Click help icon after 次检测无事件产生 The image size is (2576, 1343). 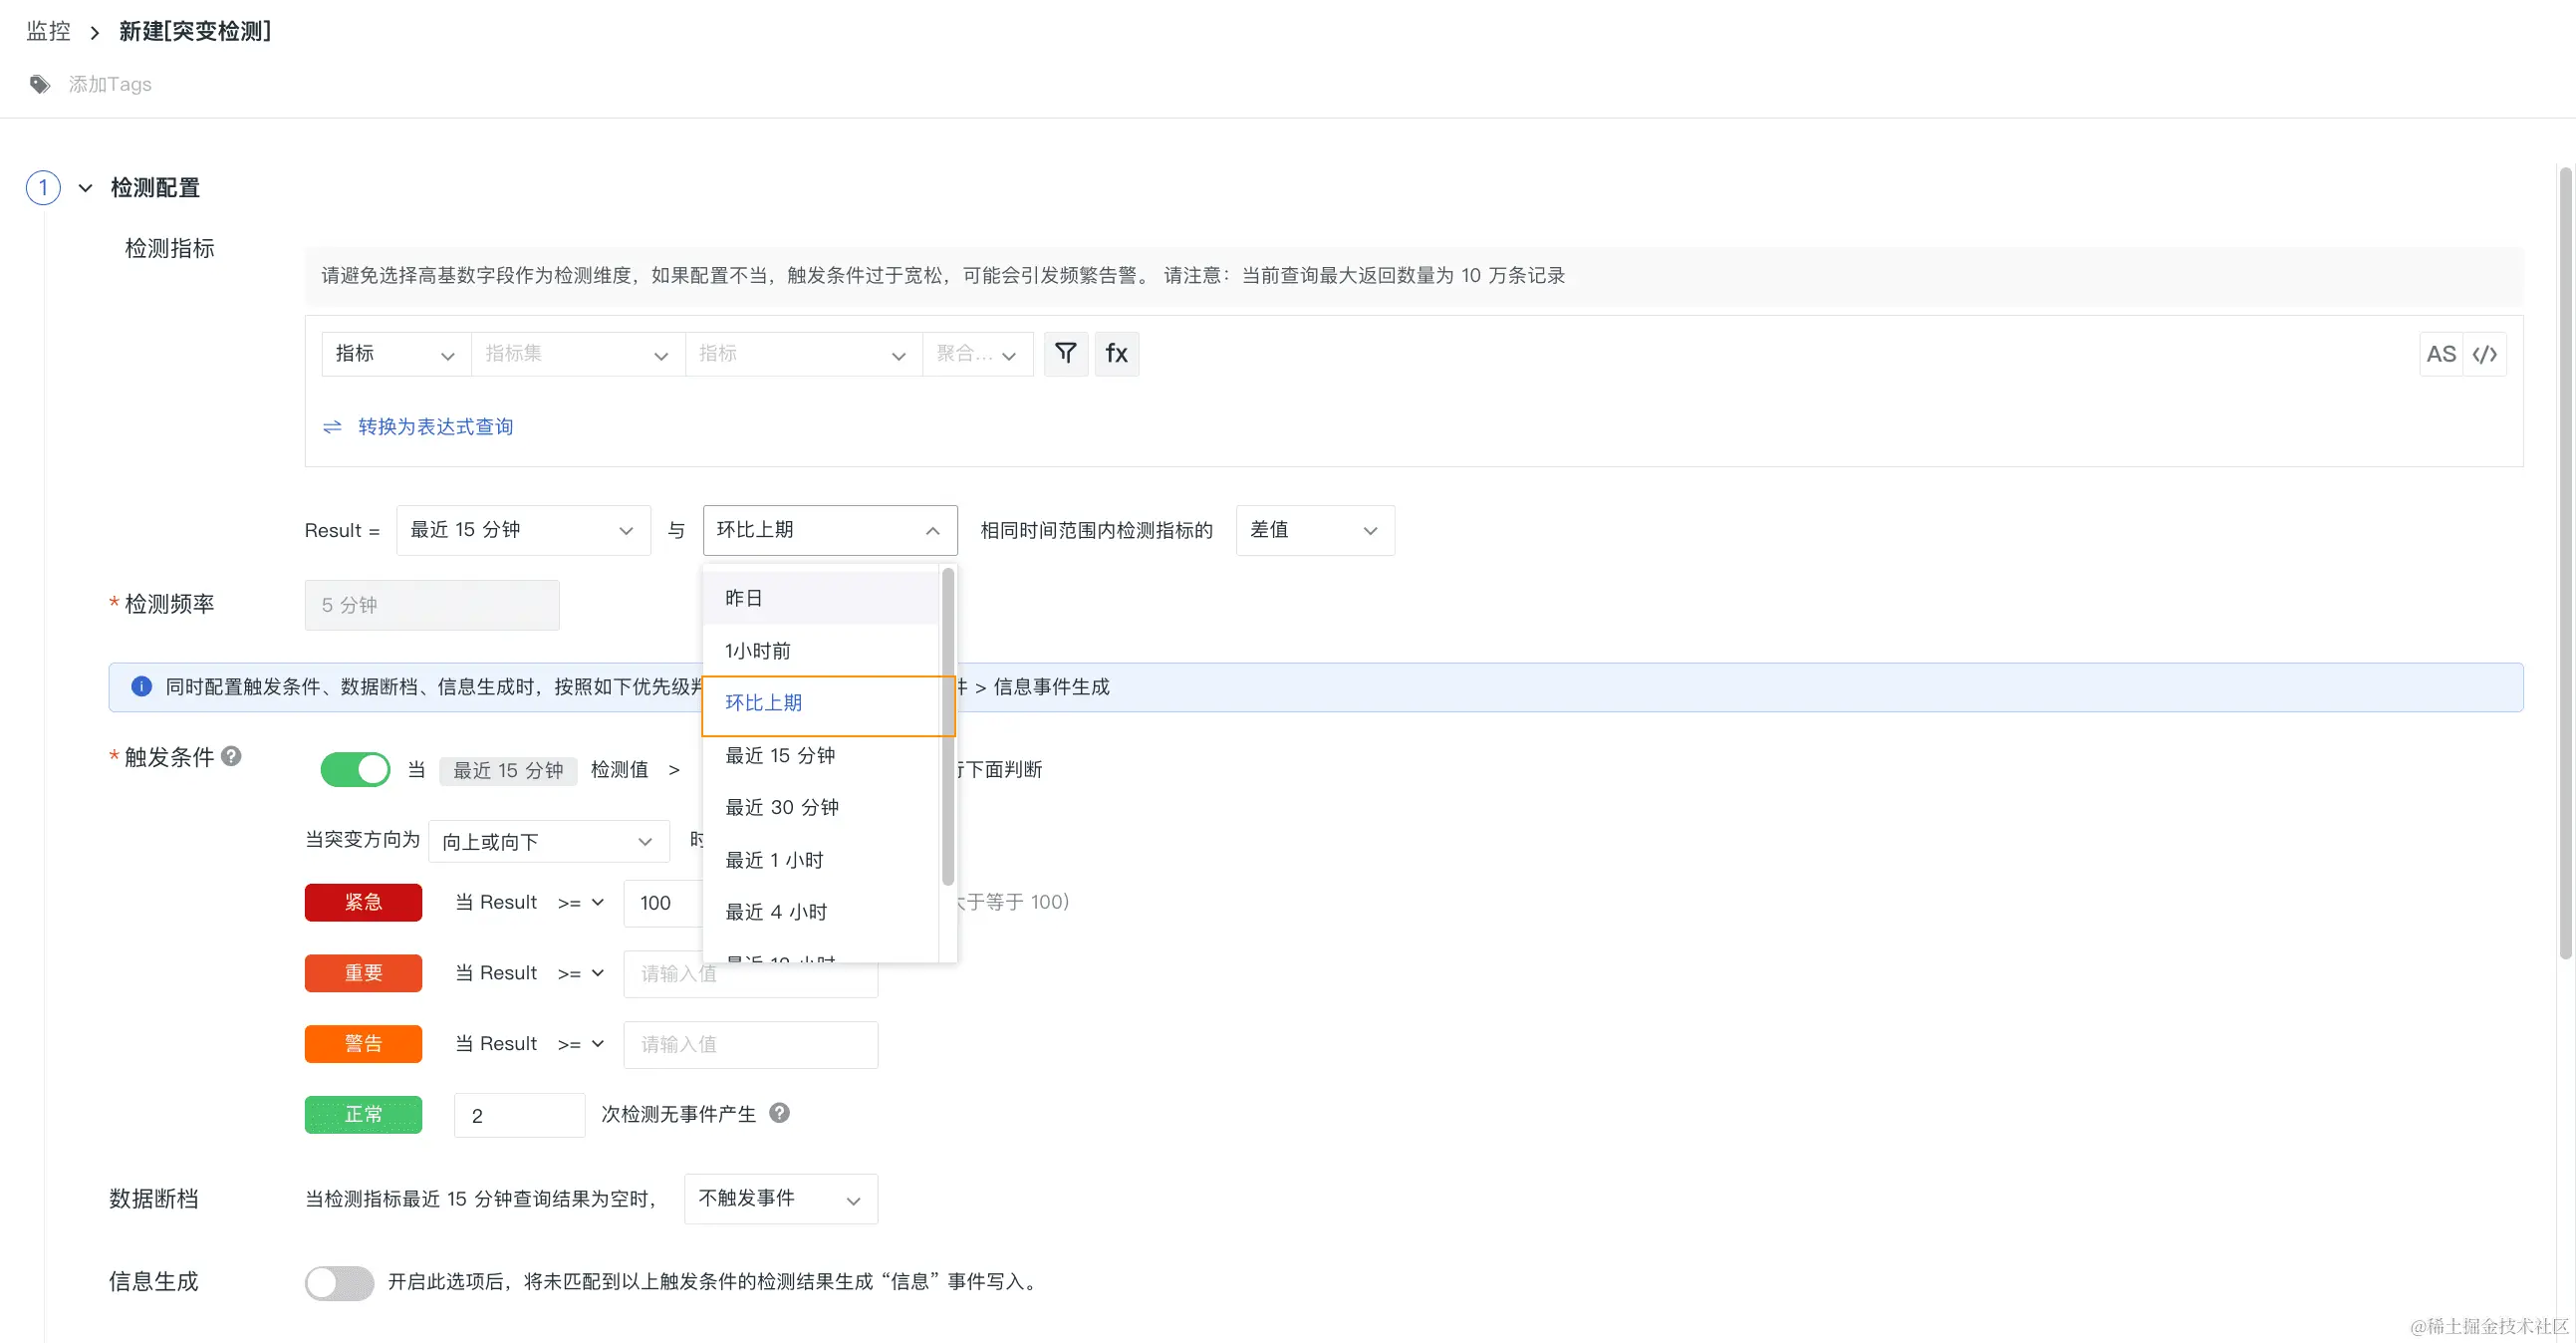779,1113
